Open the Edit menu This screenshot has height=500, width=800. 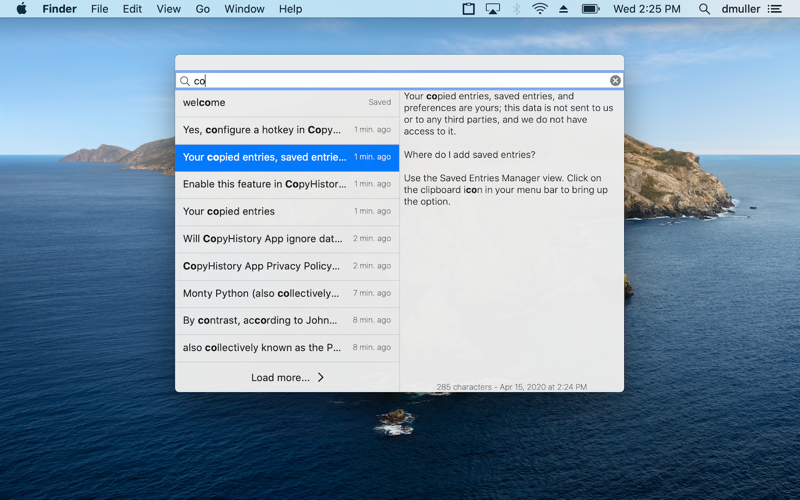click(132, 9)
